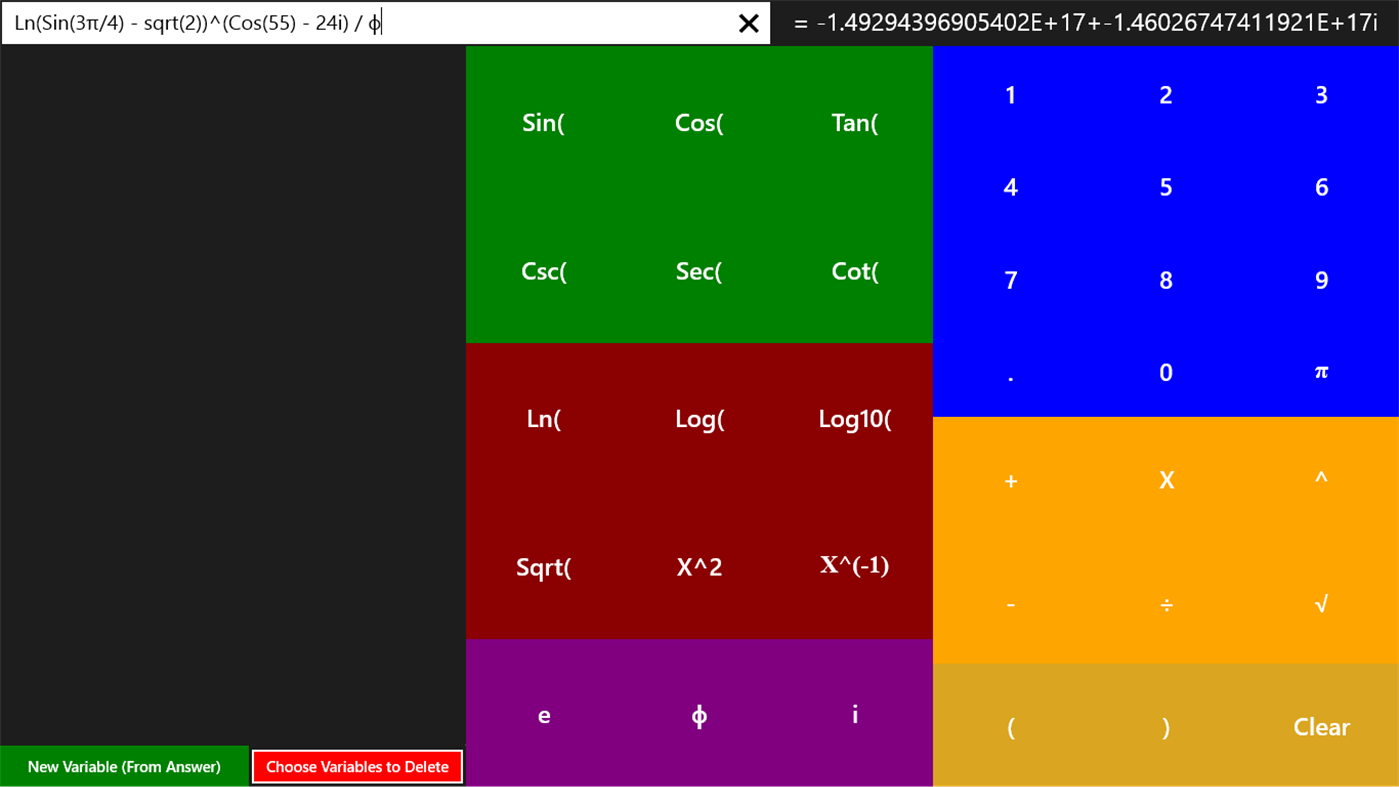Insert the Cot( function

click(854, 271)
